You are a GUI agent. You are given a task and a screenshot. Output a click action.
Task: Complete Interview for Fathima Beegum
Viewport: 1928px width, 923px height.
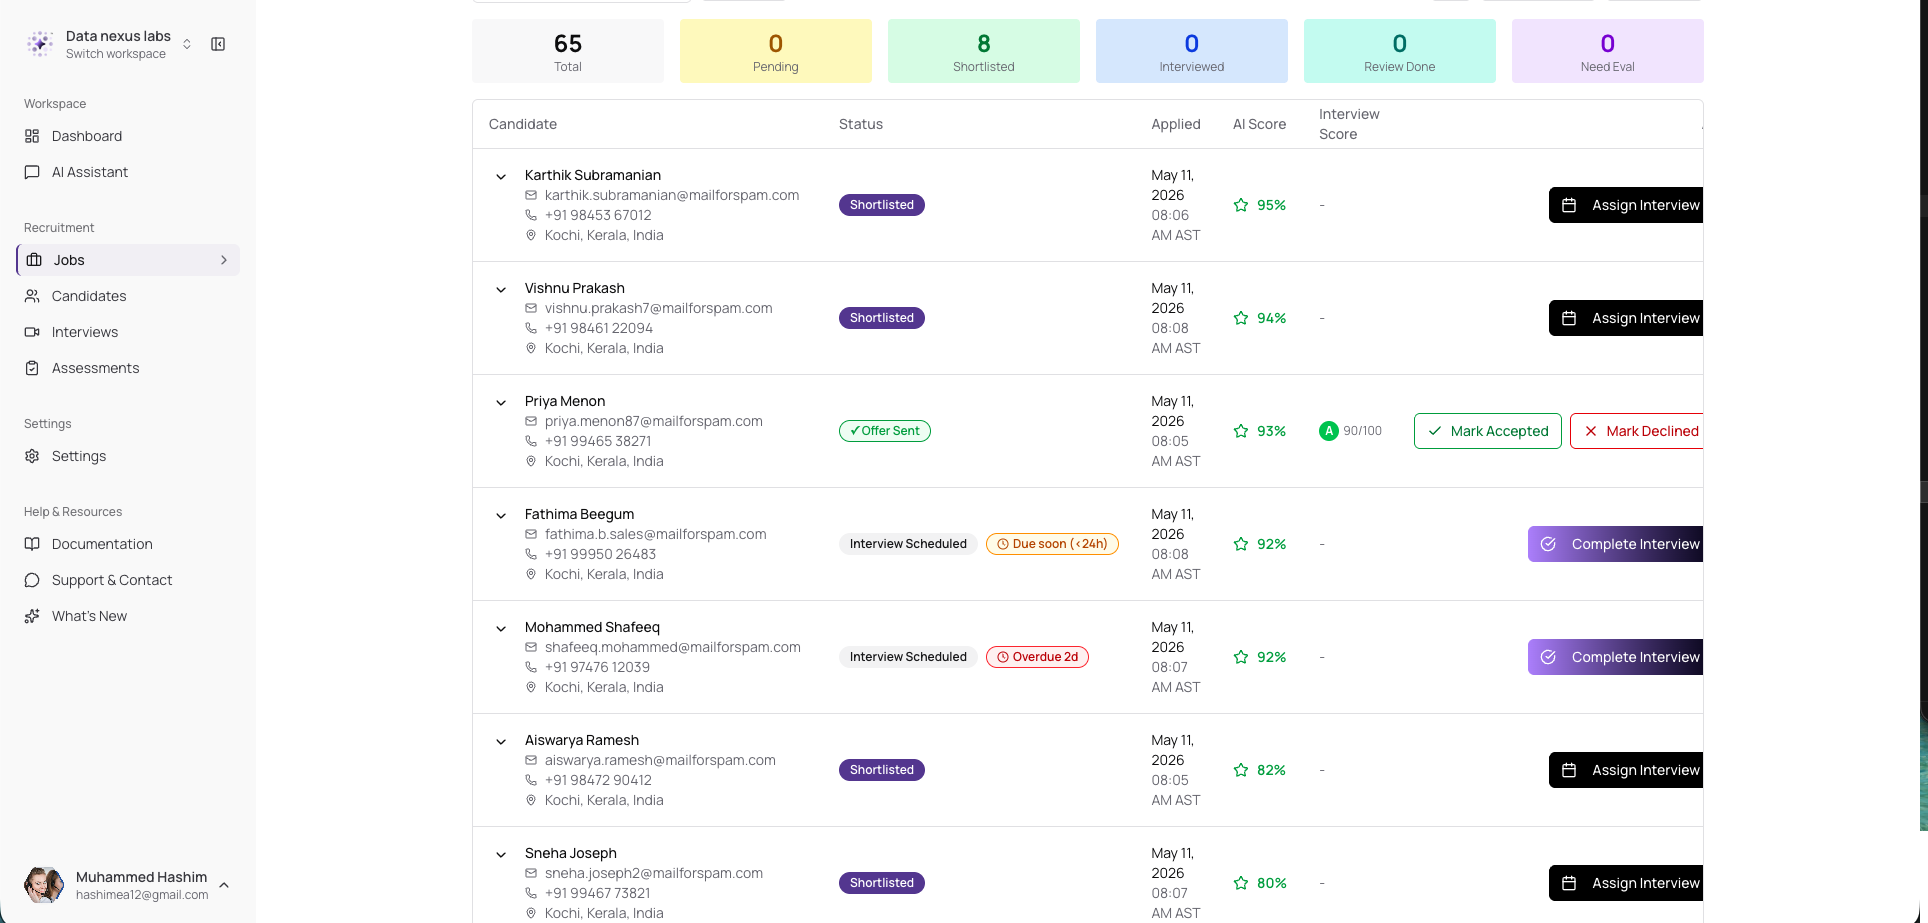pyautogui.click(x=1616, y=544)
